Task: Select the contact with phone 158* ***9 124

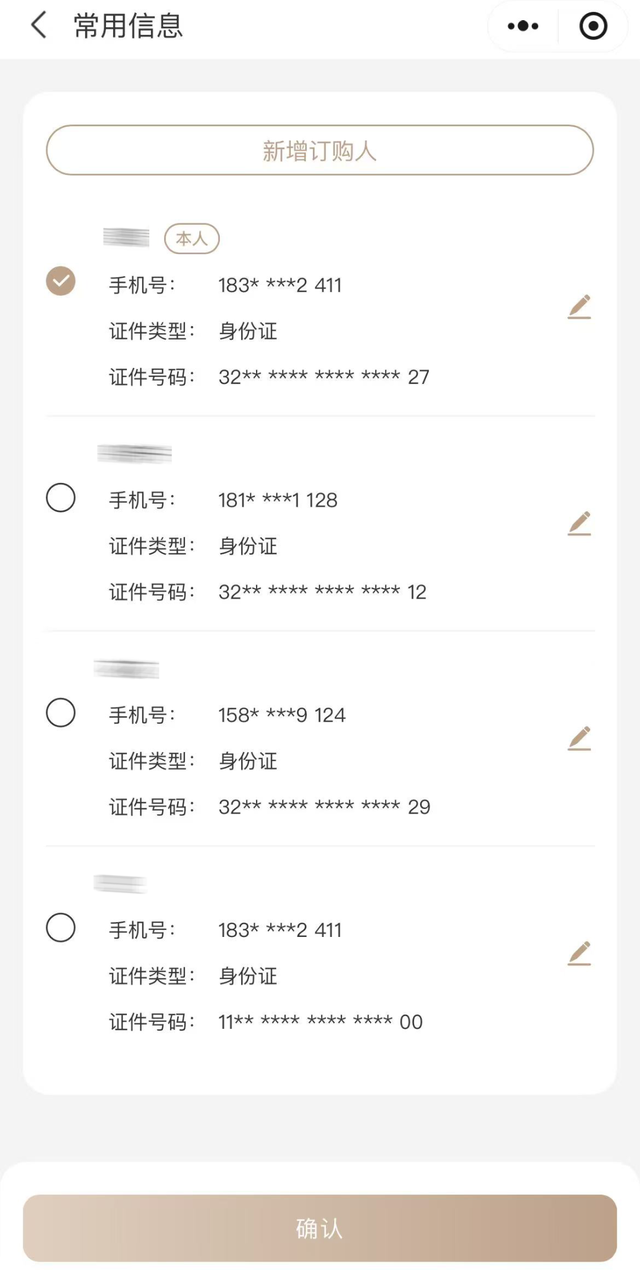Action: [x=60, y=713]
